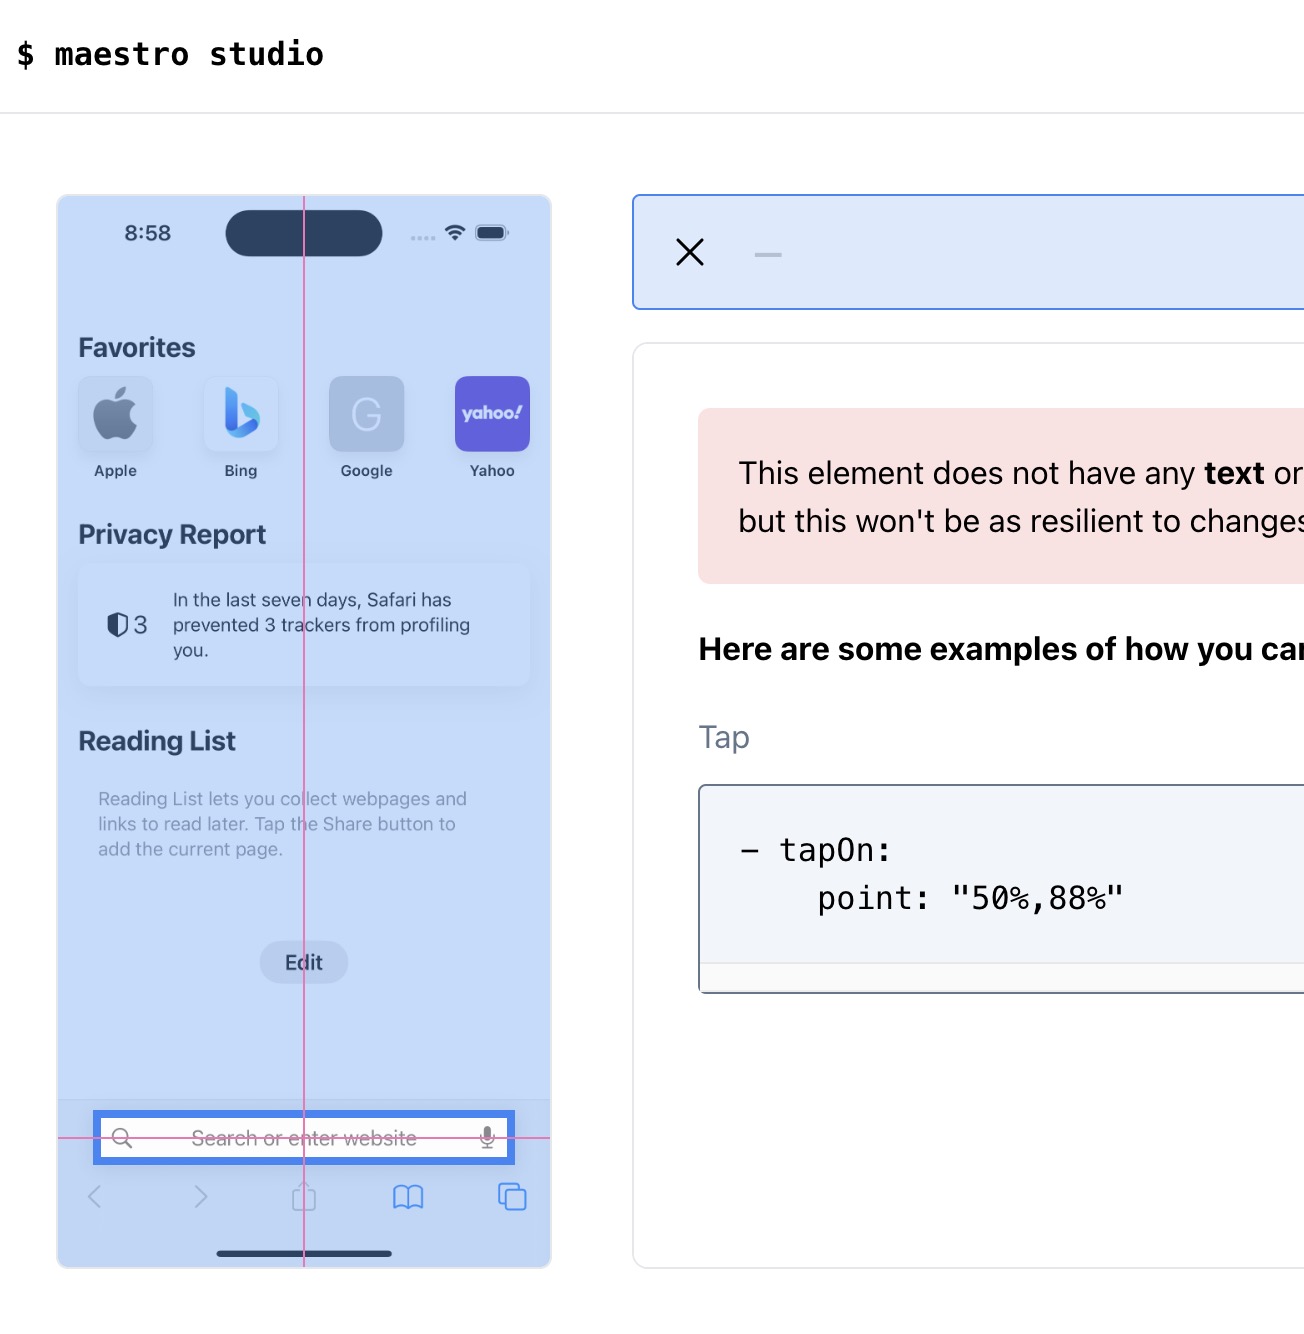Viewport: 1304px width, 1334px height.
Task: Click the magnifying glass search icon
Action: click(x=122, y=1138)
